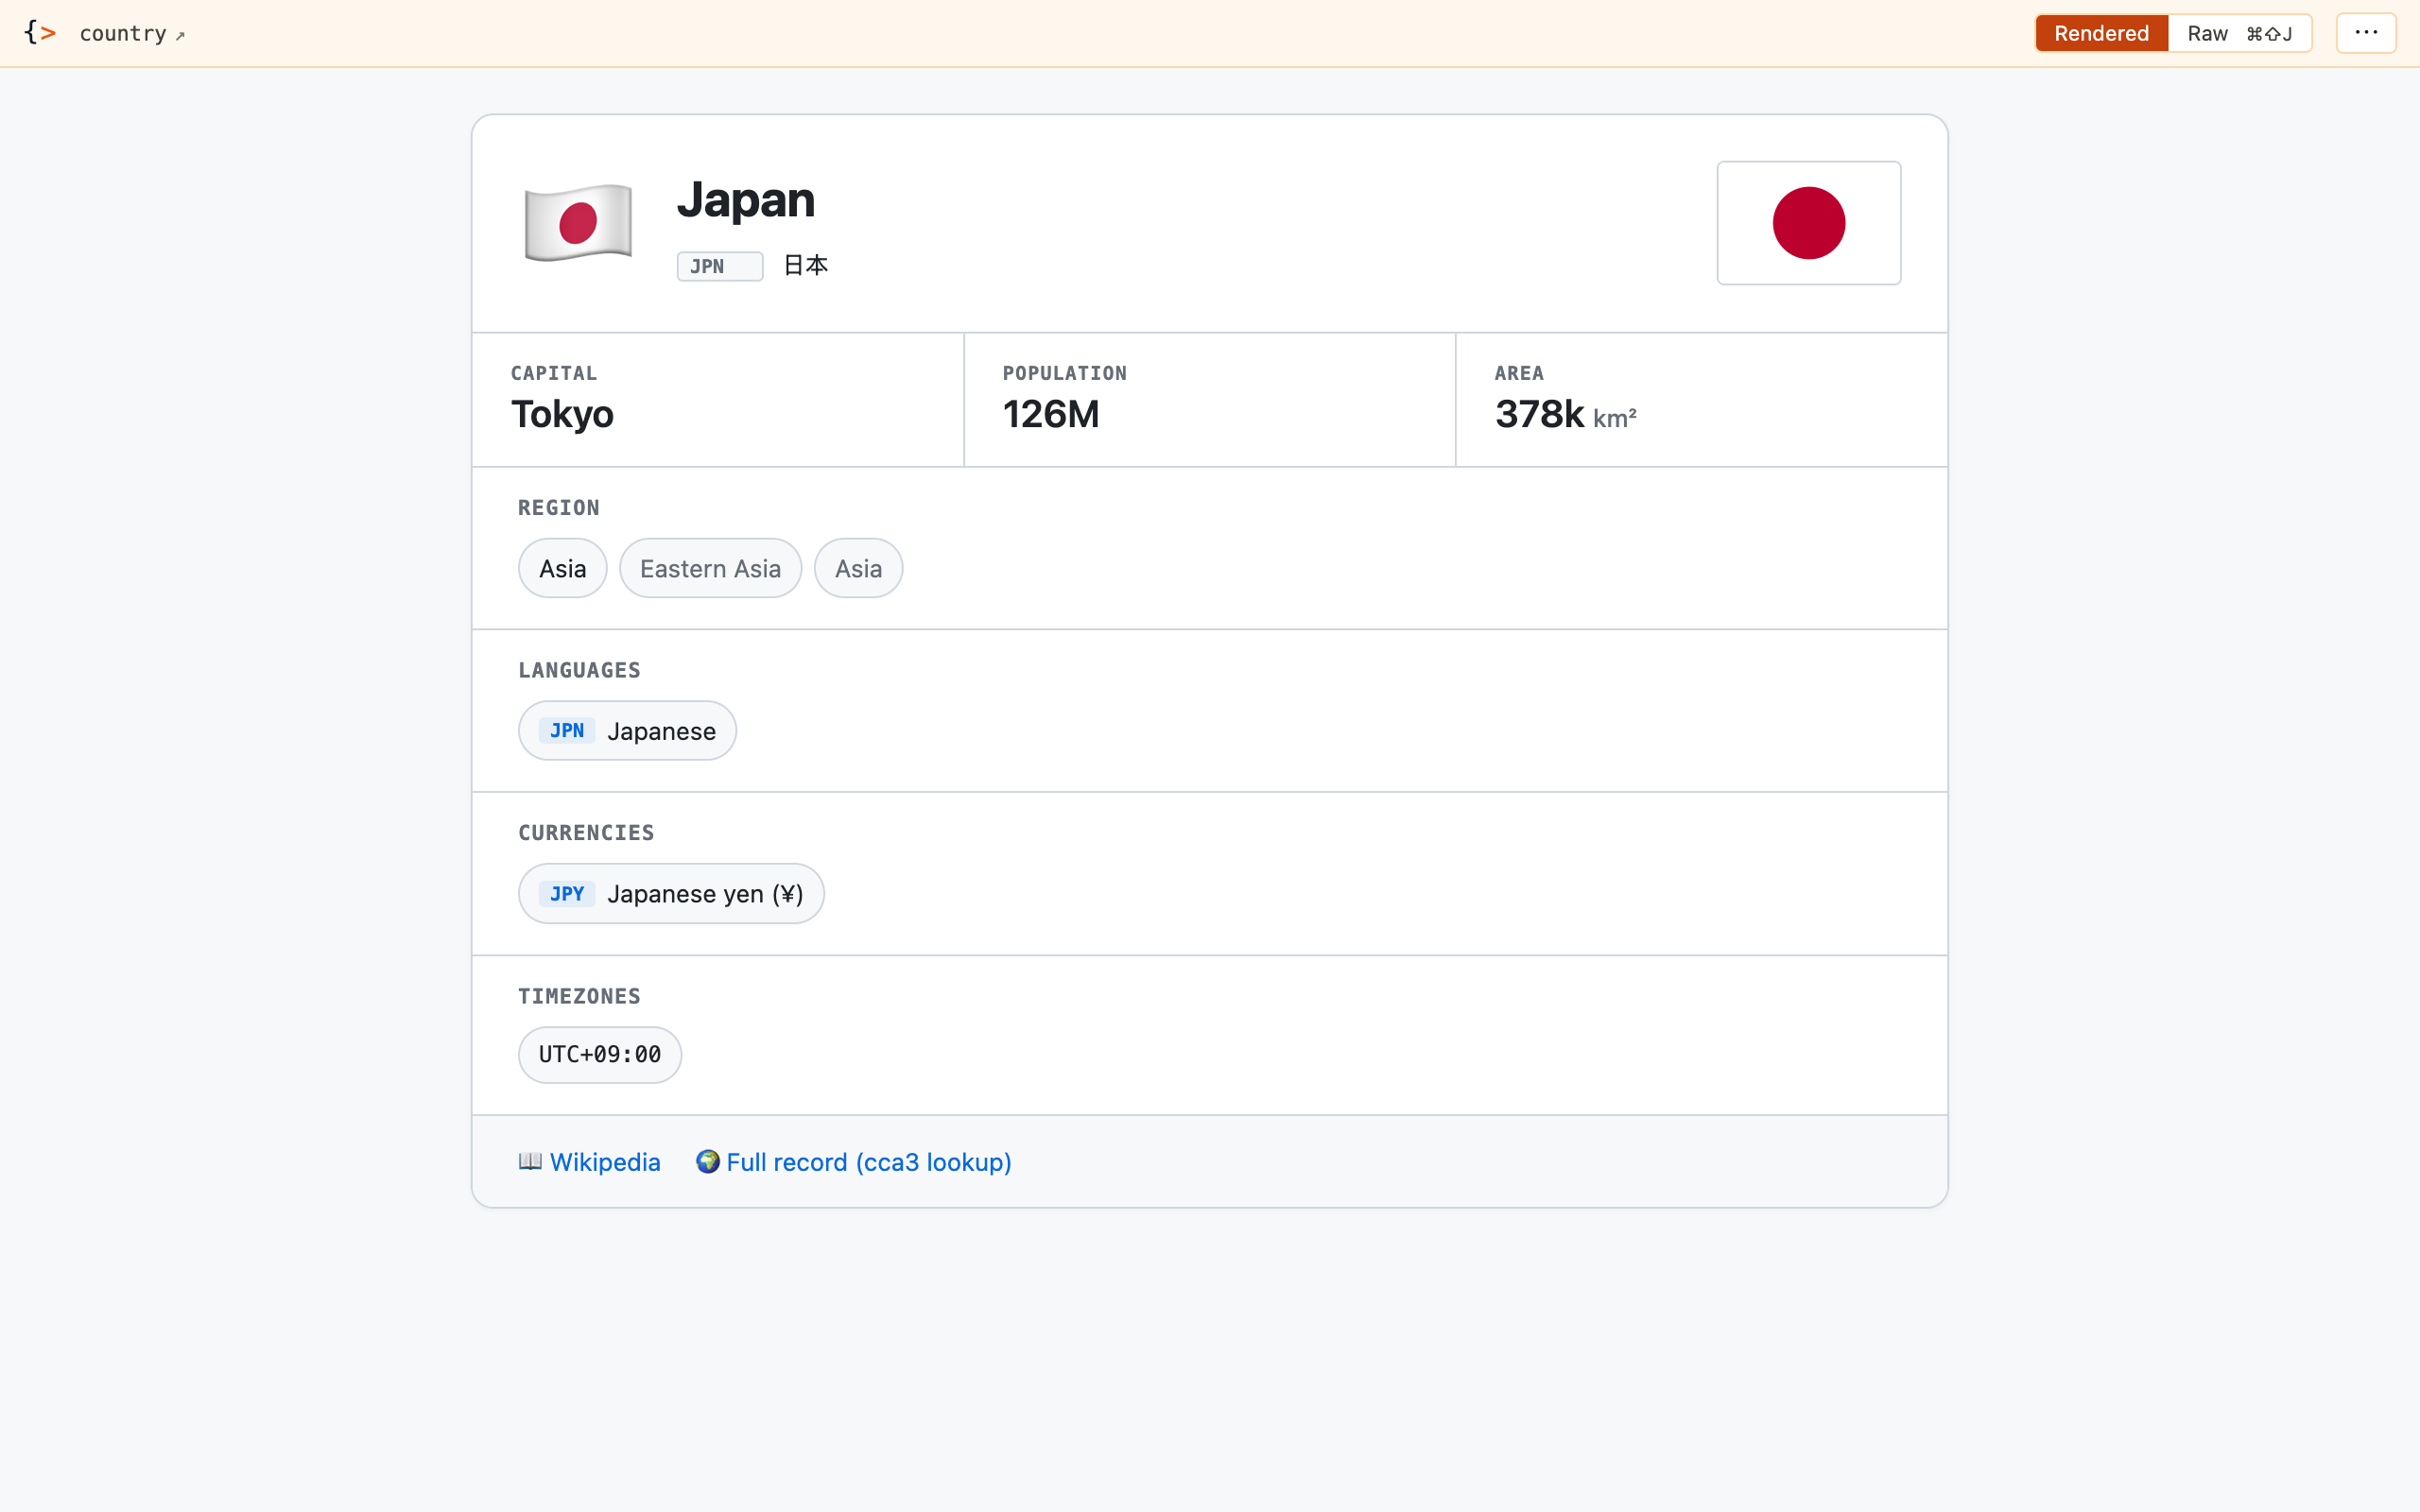The width and height of the screenshot is (2420, 1512).
Task: Click the JPY Japanese yen currency pill
Action: click(671, 893)
